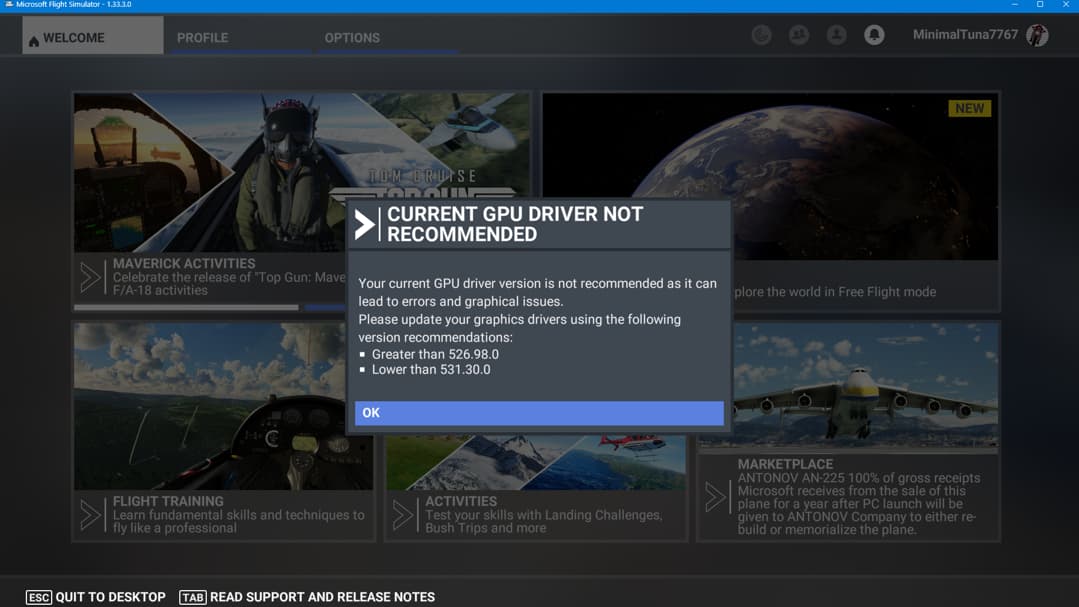This screenshot has height=607, width=1079.
Task: Minimize the Flight Simulator window
Action: point(1014,4)
